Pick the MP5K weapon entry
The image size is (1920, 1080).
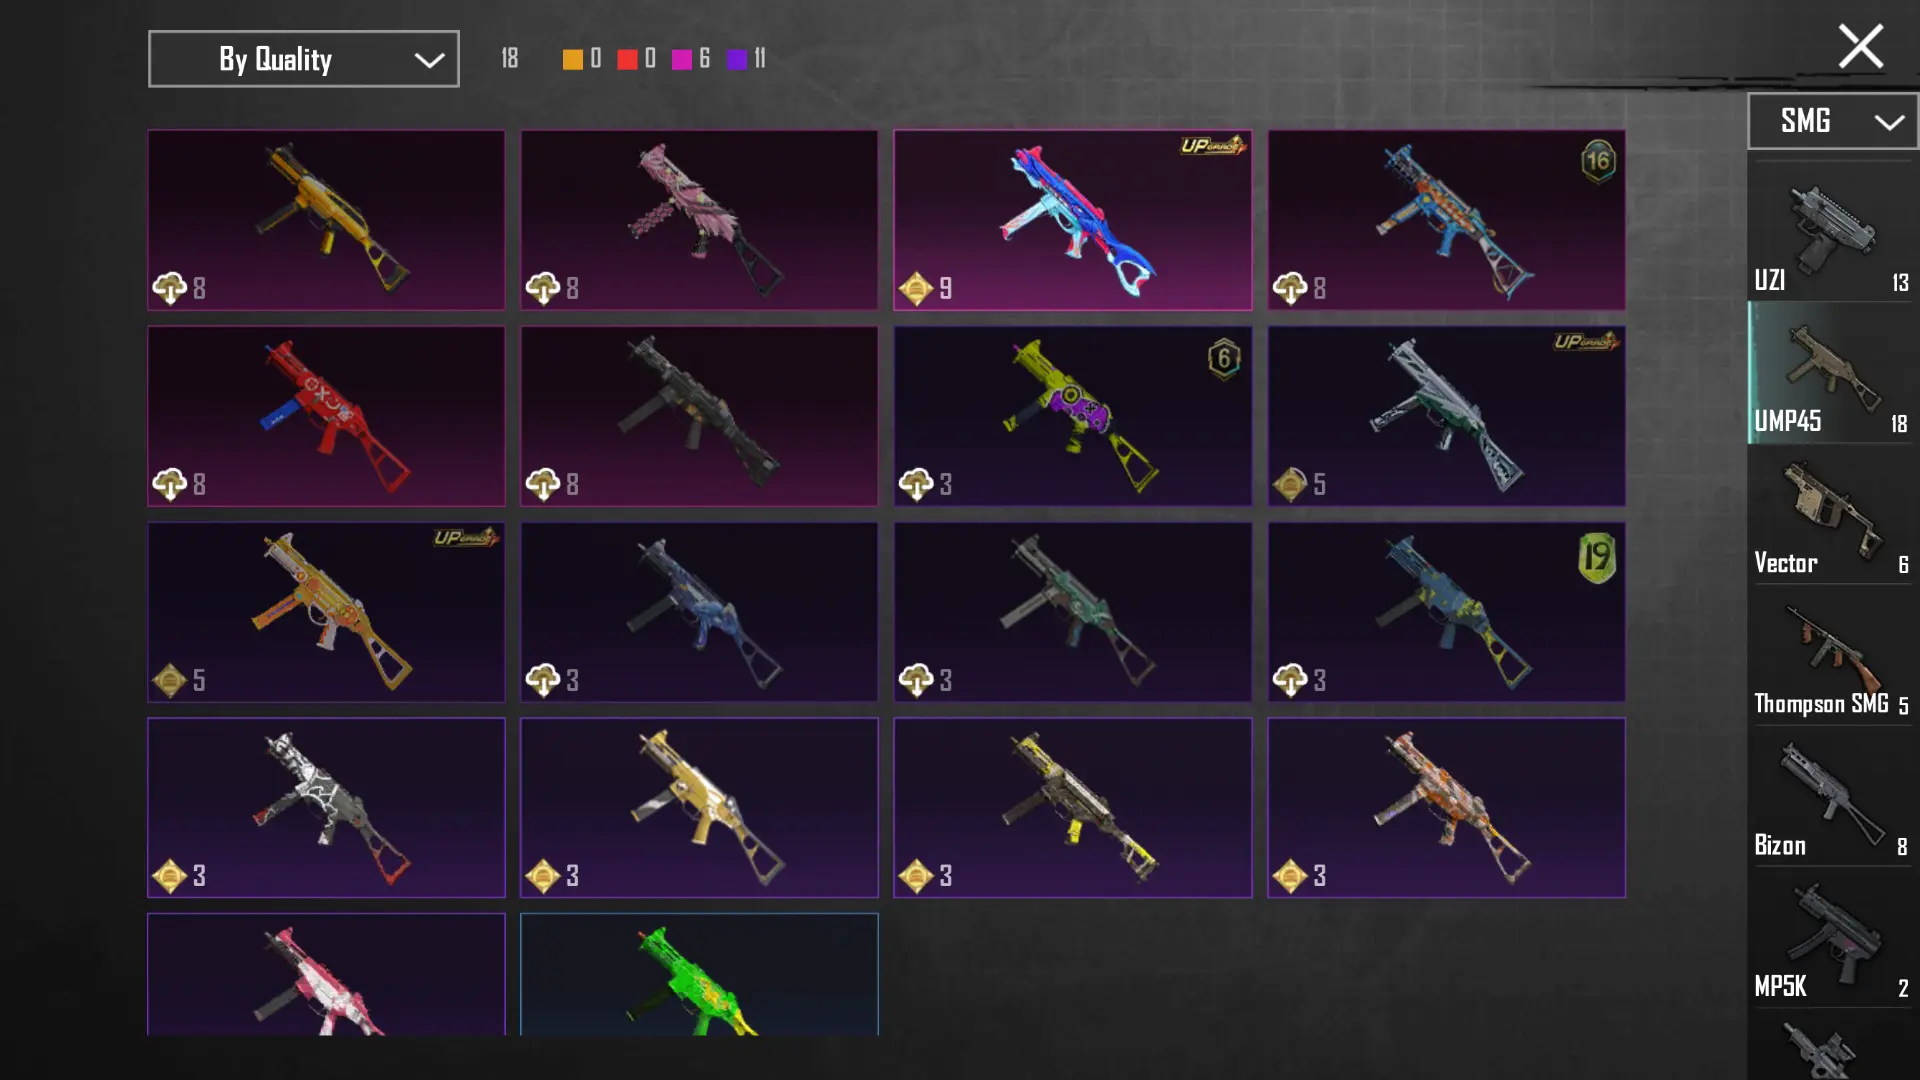pos(1832,936)
